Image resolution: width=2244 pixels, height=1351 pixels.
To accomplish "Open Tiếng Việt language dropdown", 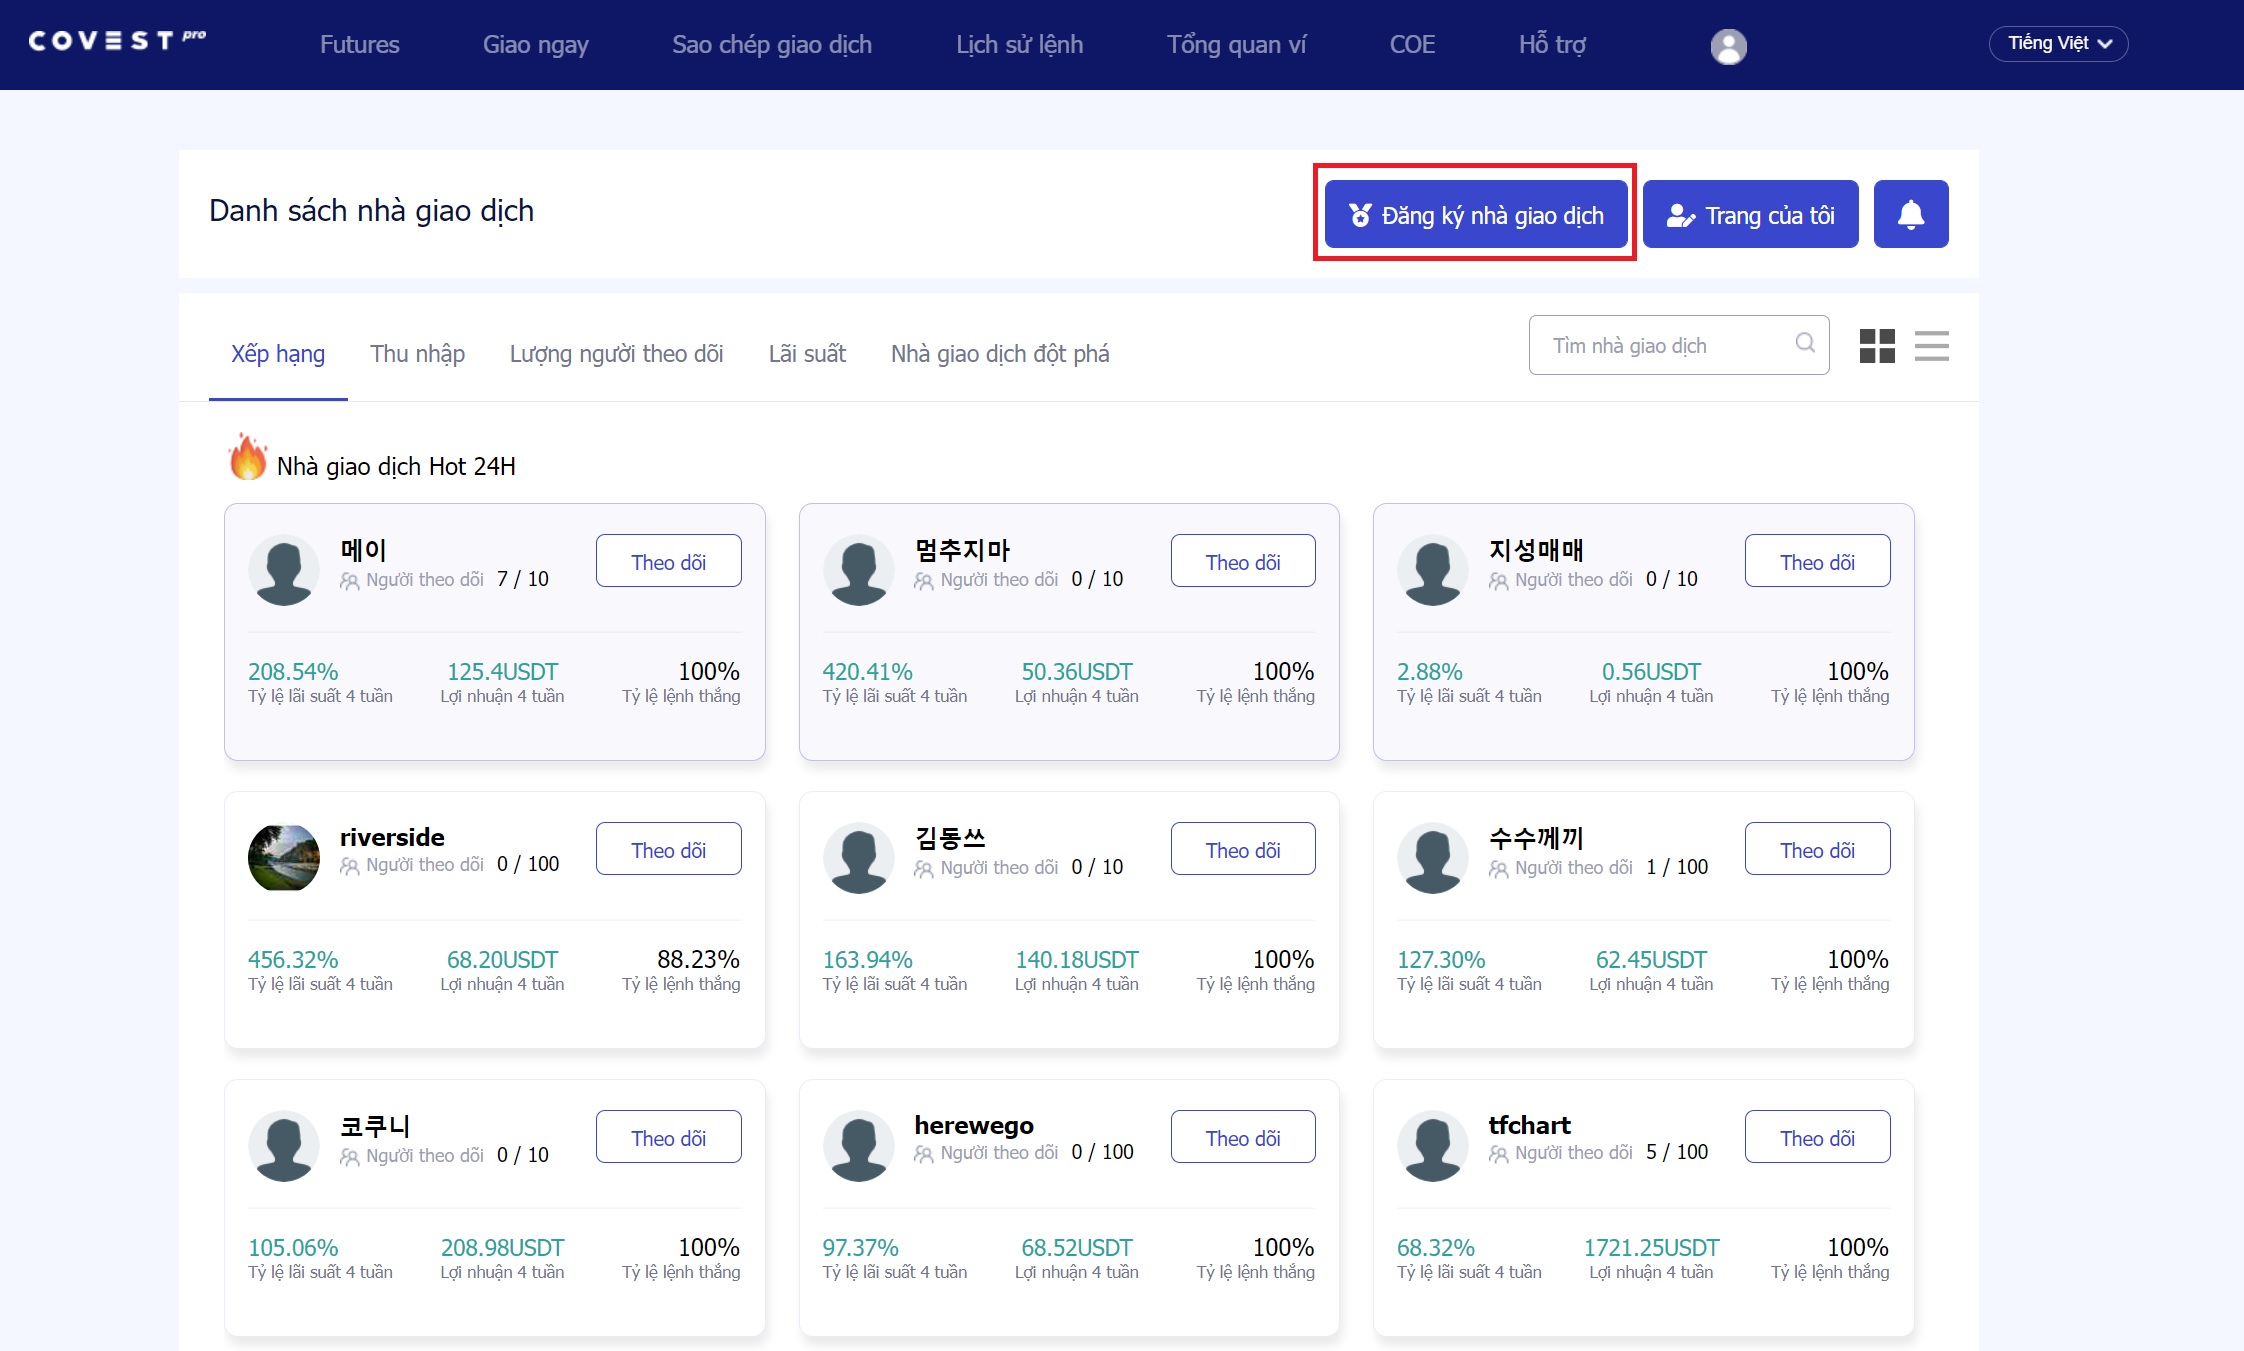I will [x=2058, y=44].
